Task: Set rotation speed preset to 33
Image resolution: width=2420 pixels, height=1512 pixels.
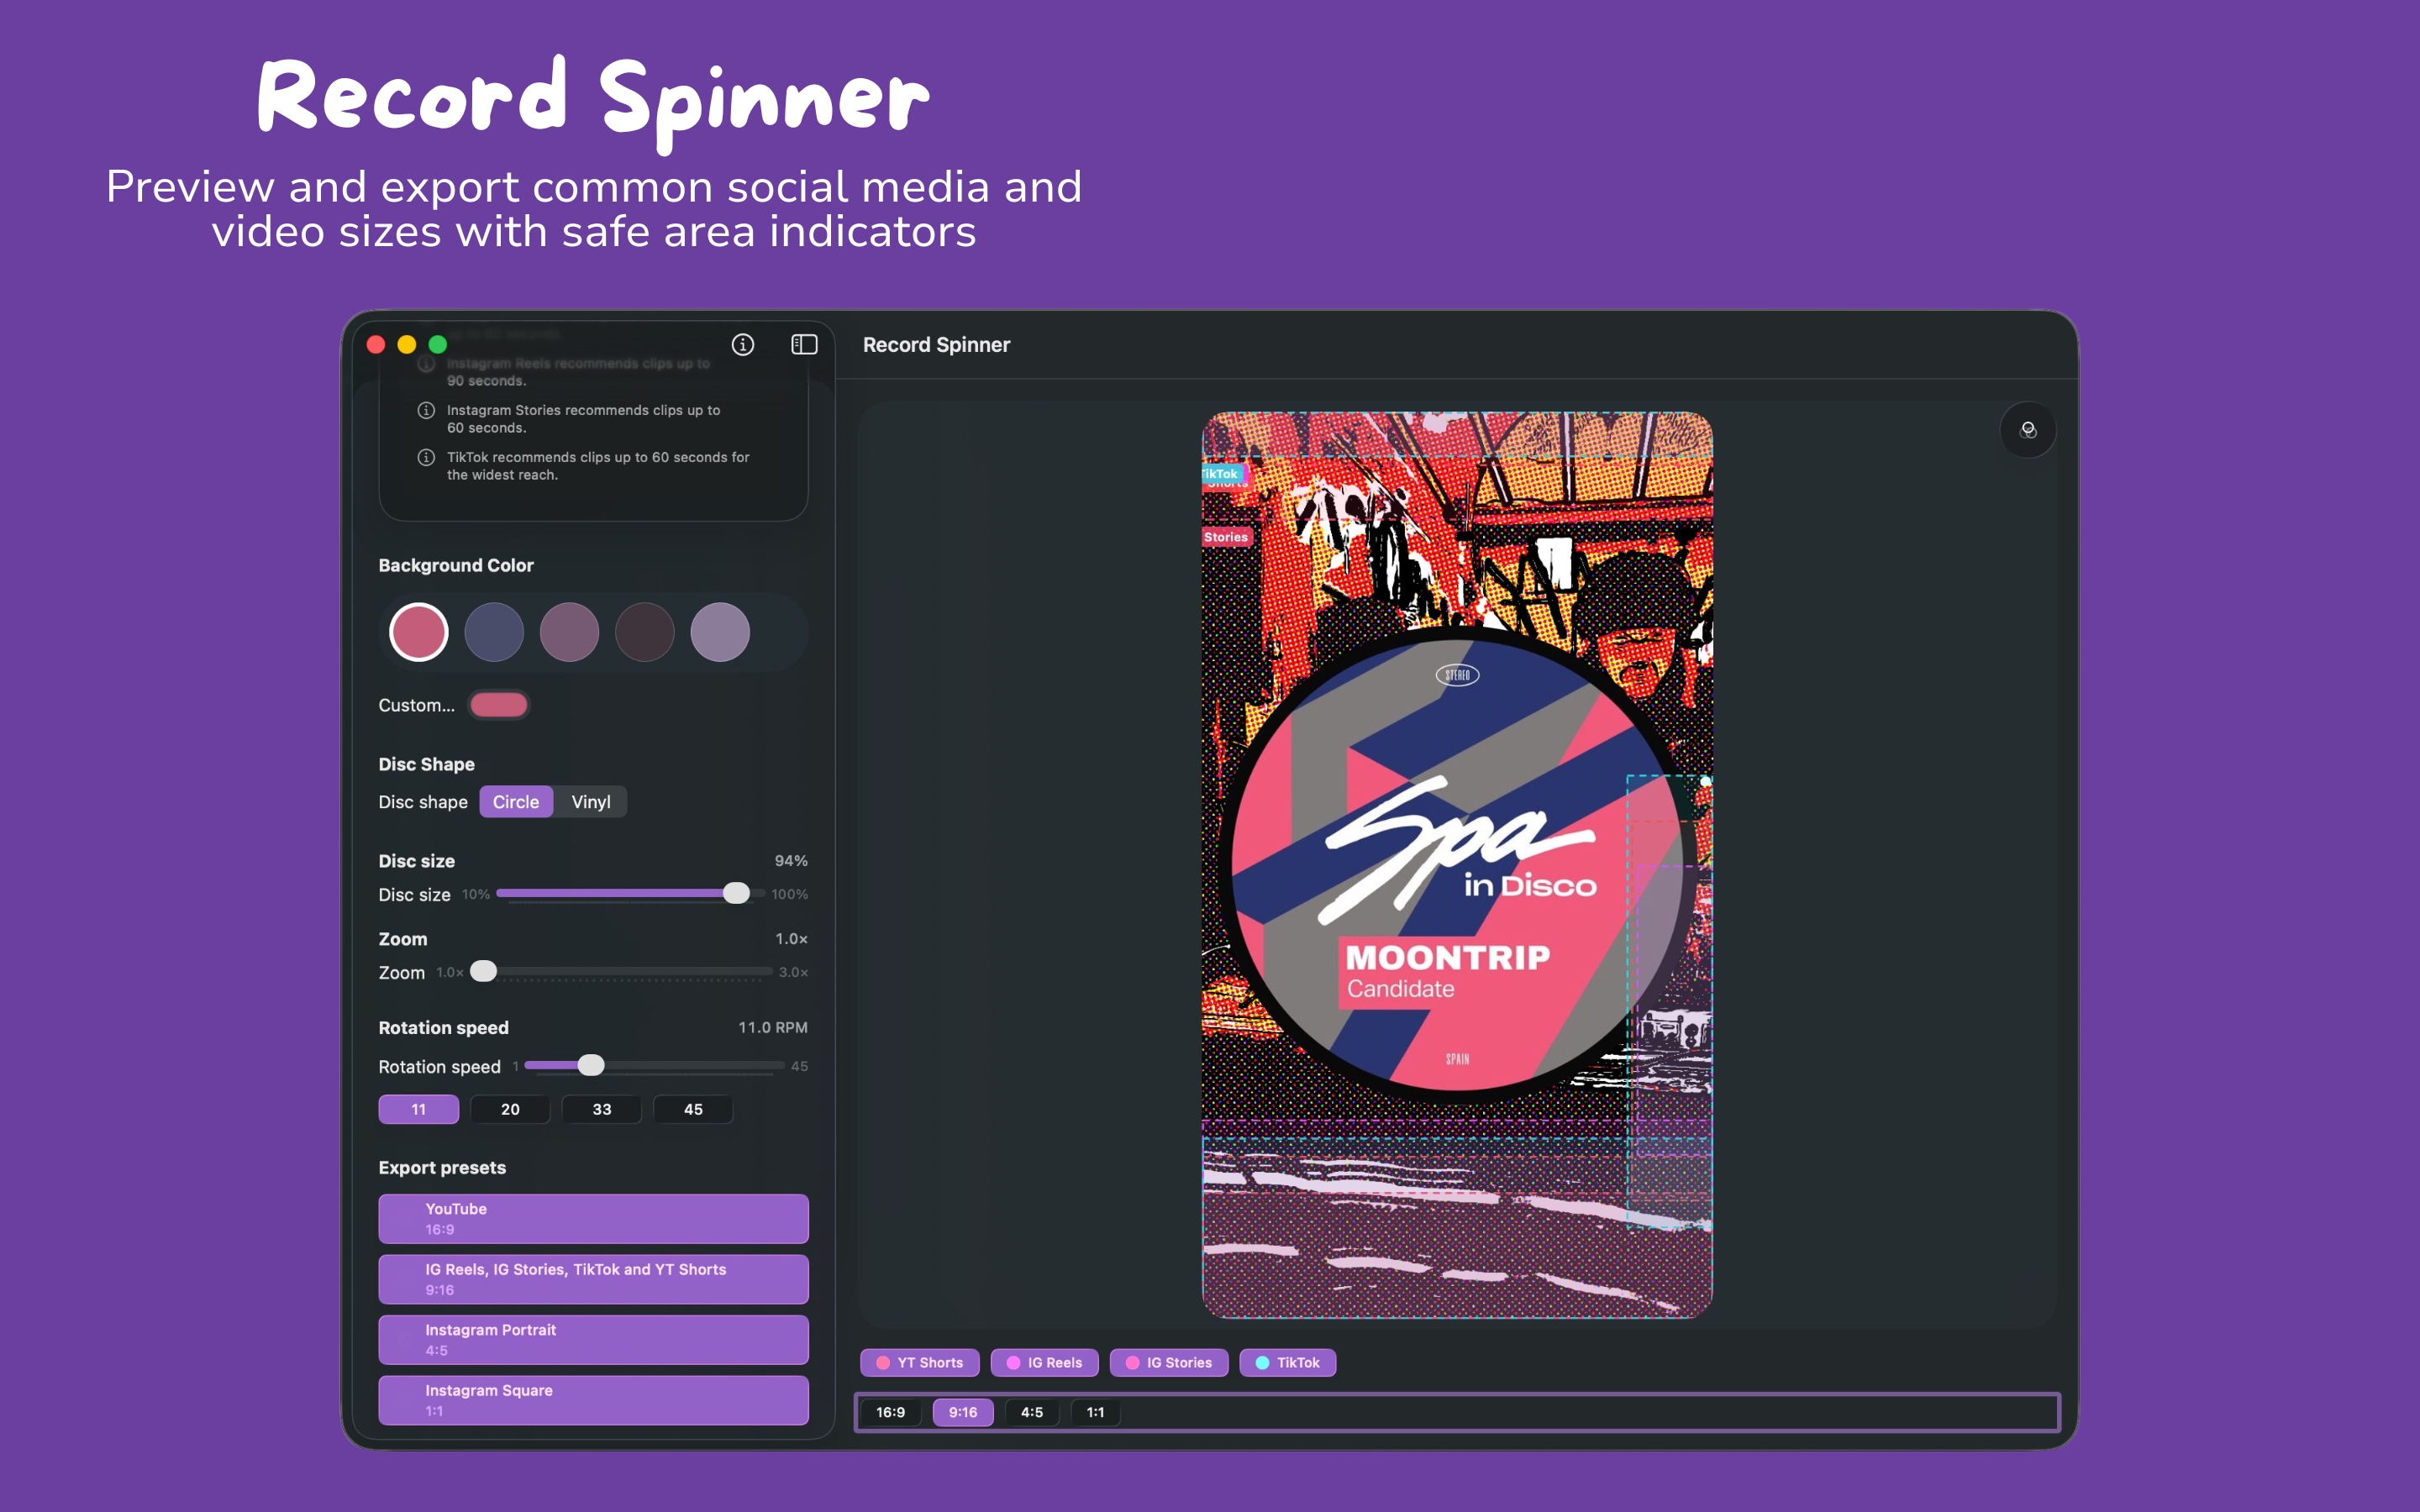Action: pyautogui.click(x=602, y=1109)
